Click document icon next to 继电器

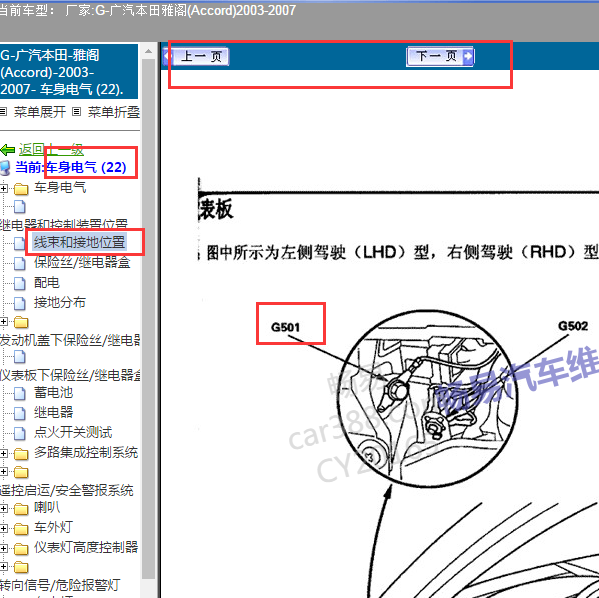19,413
